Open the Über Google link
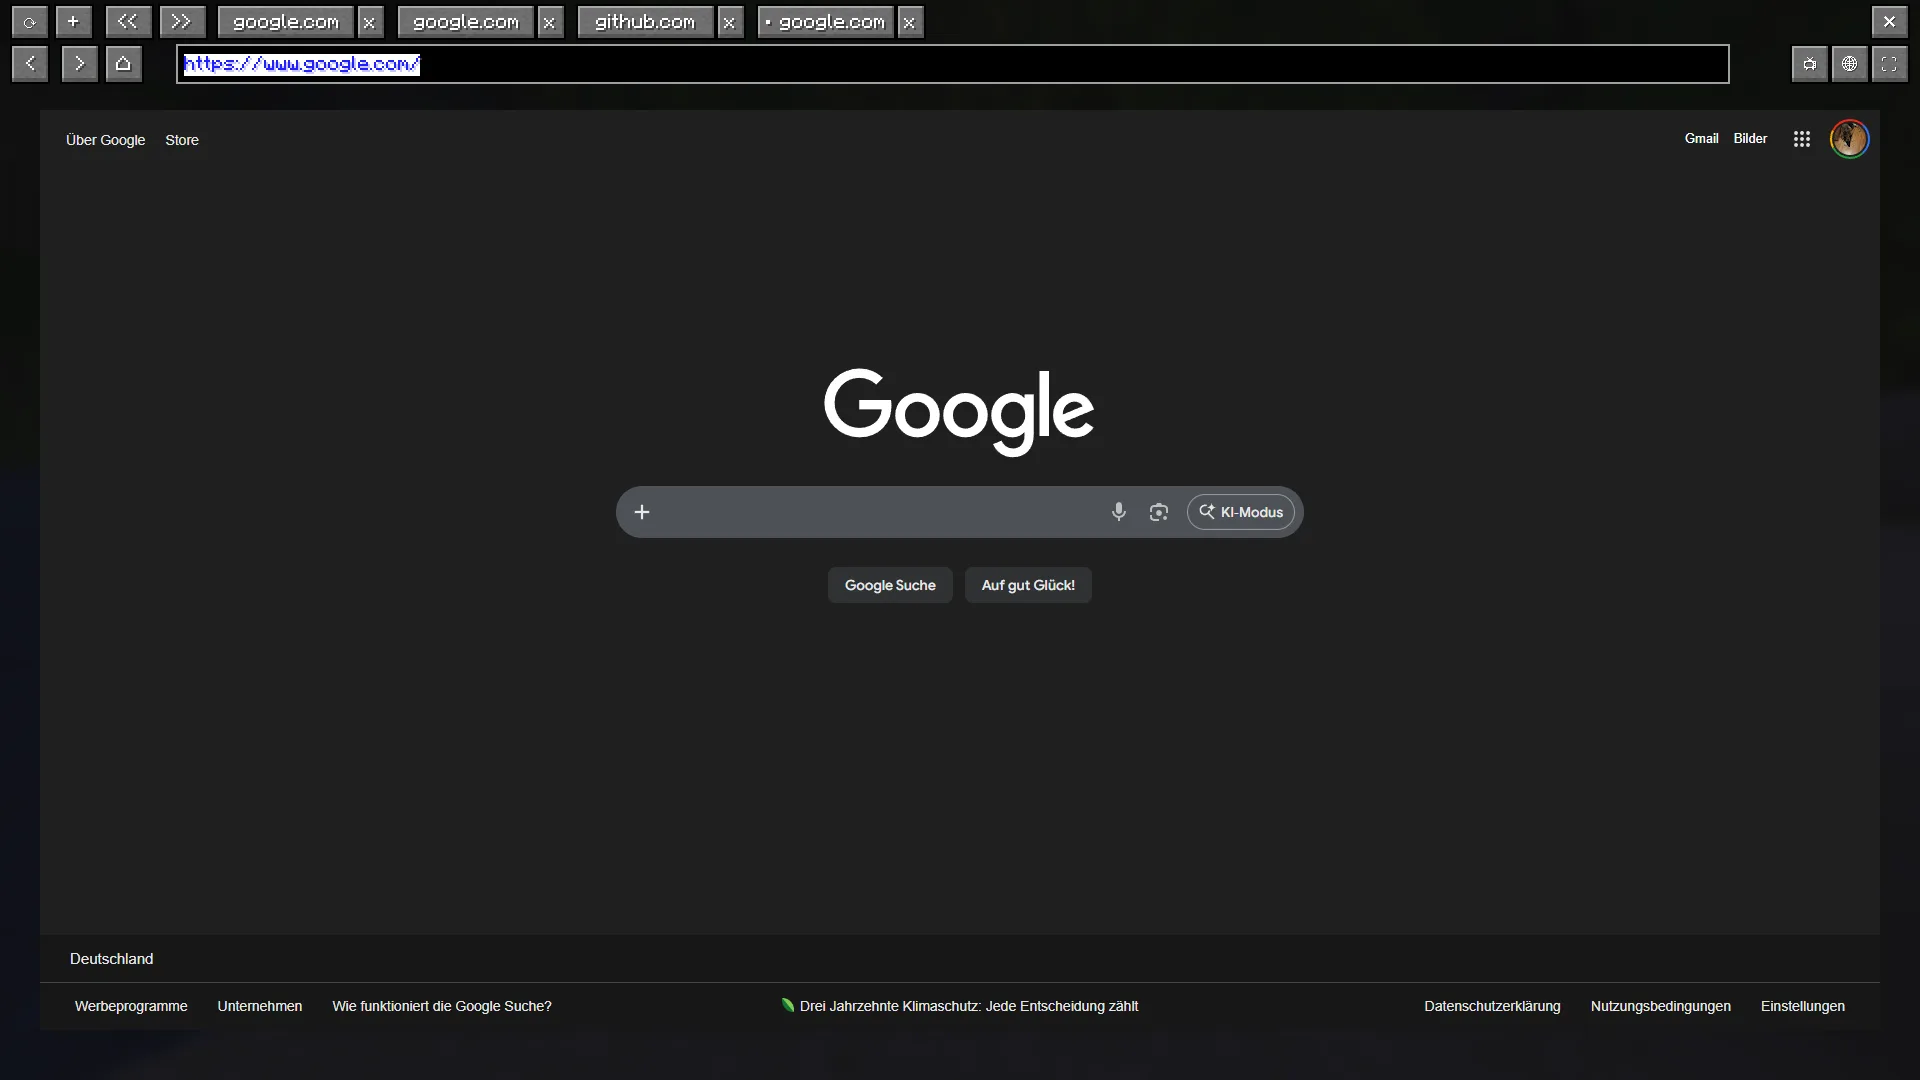This screenshot has width=1920, height=1080. [106, 140]
